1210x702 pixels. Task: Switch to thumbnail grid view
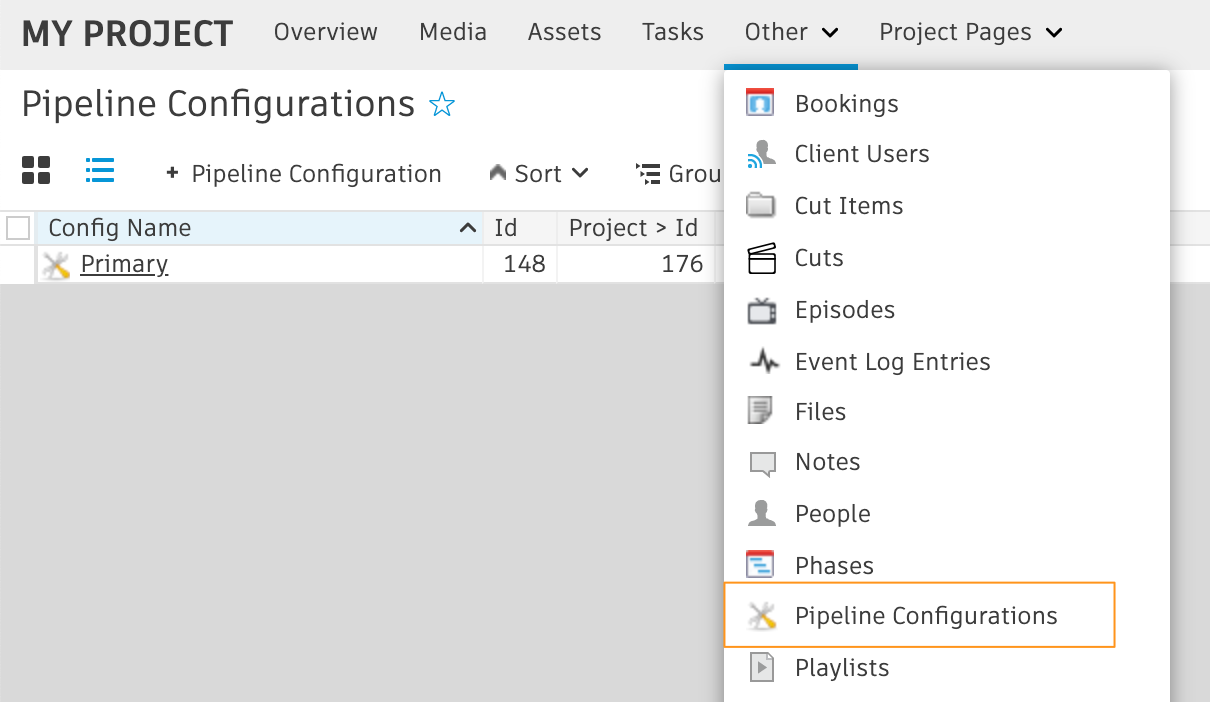[x=36, y=171]
